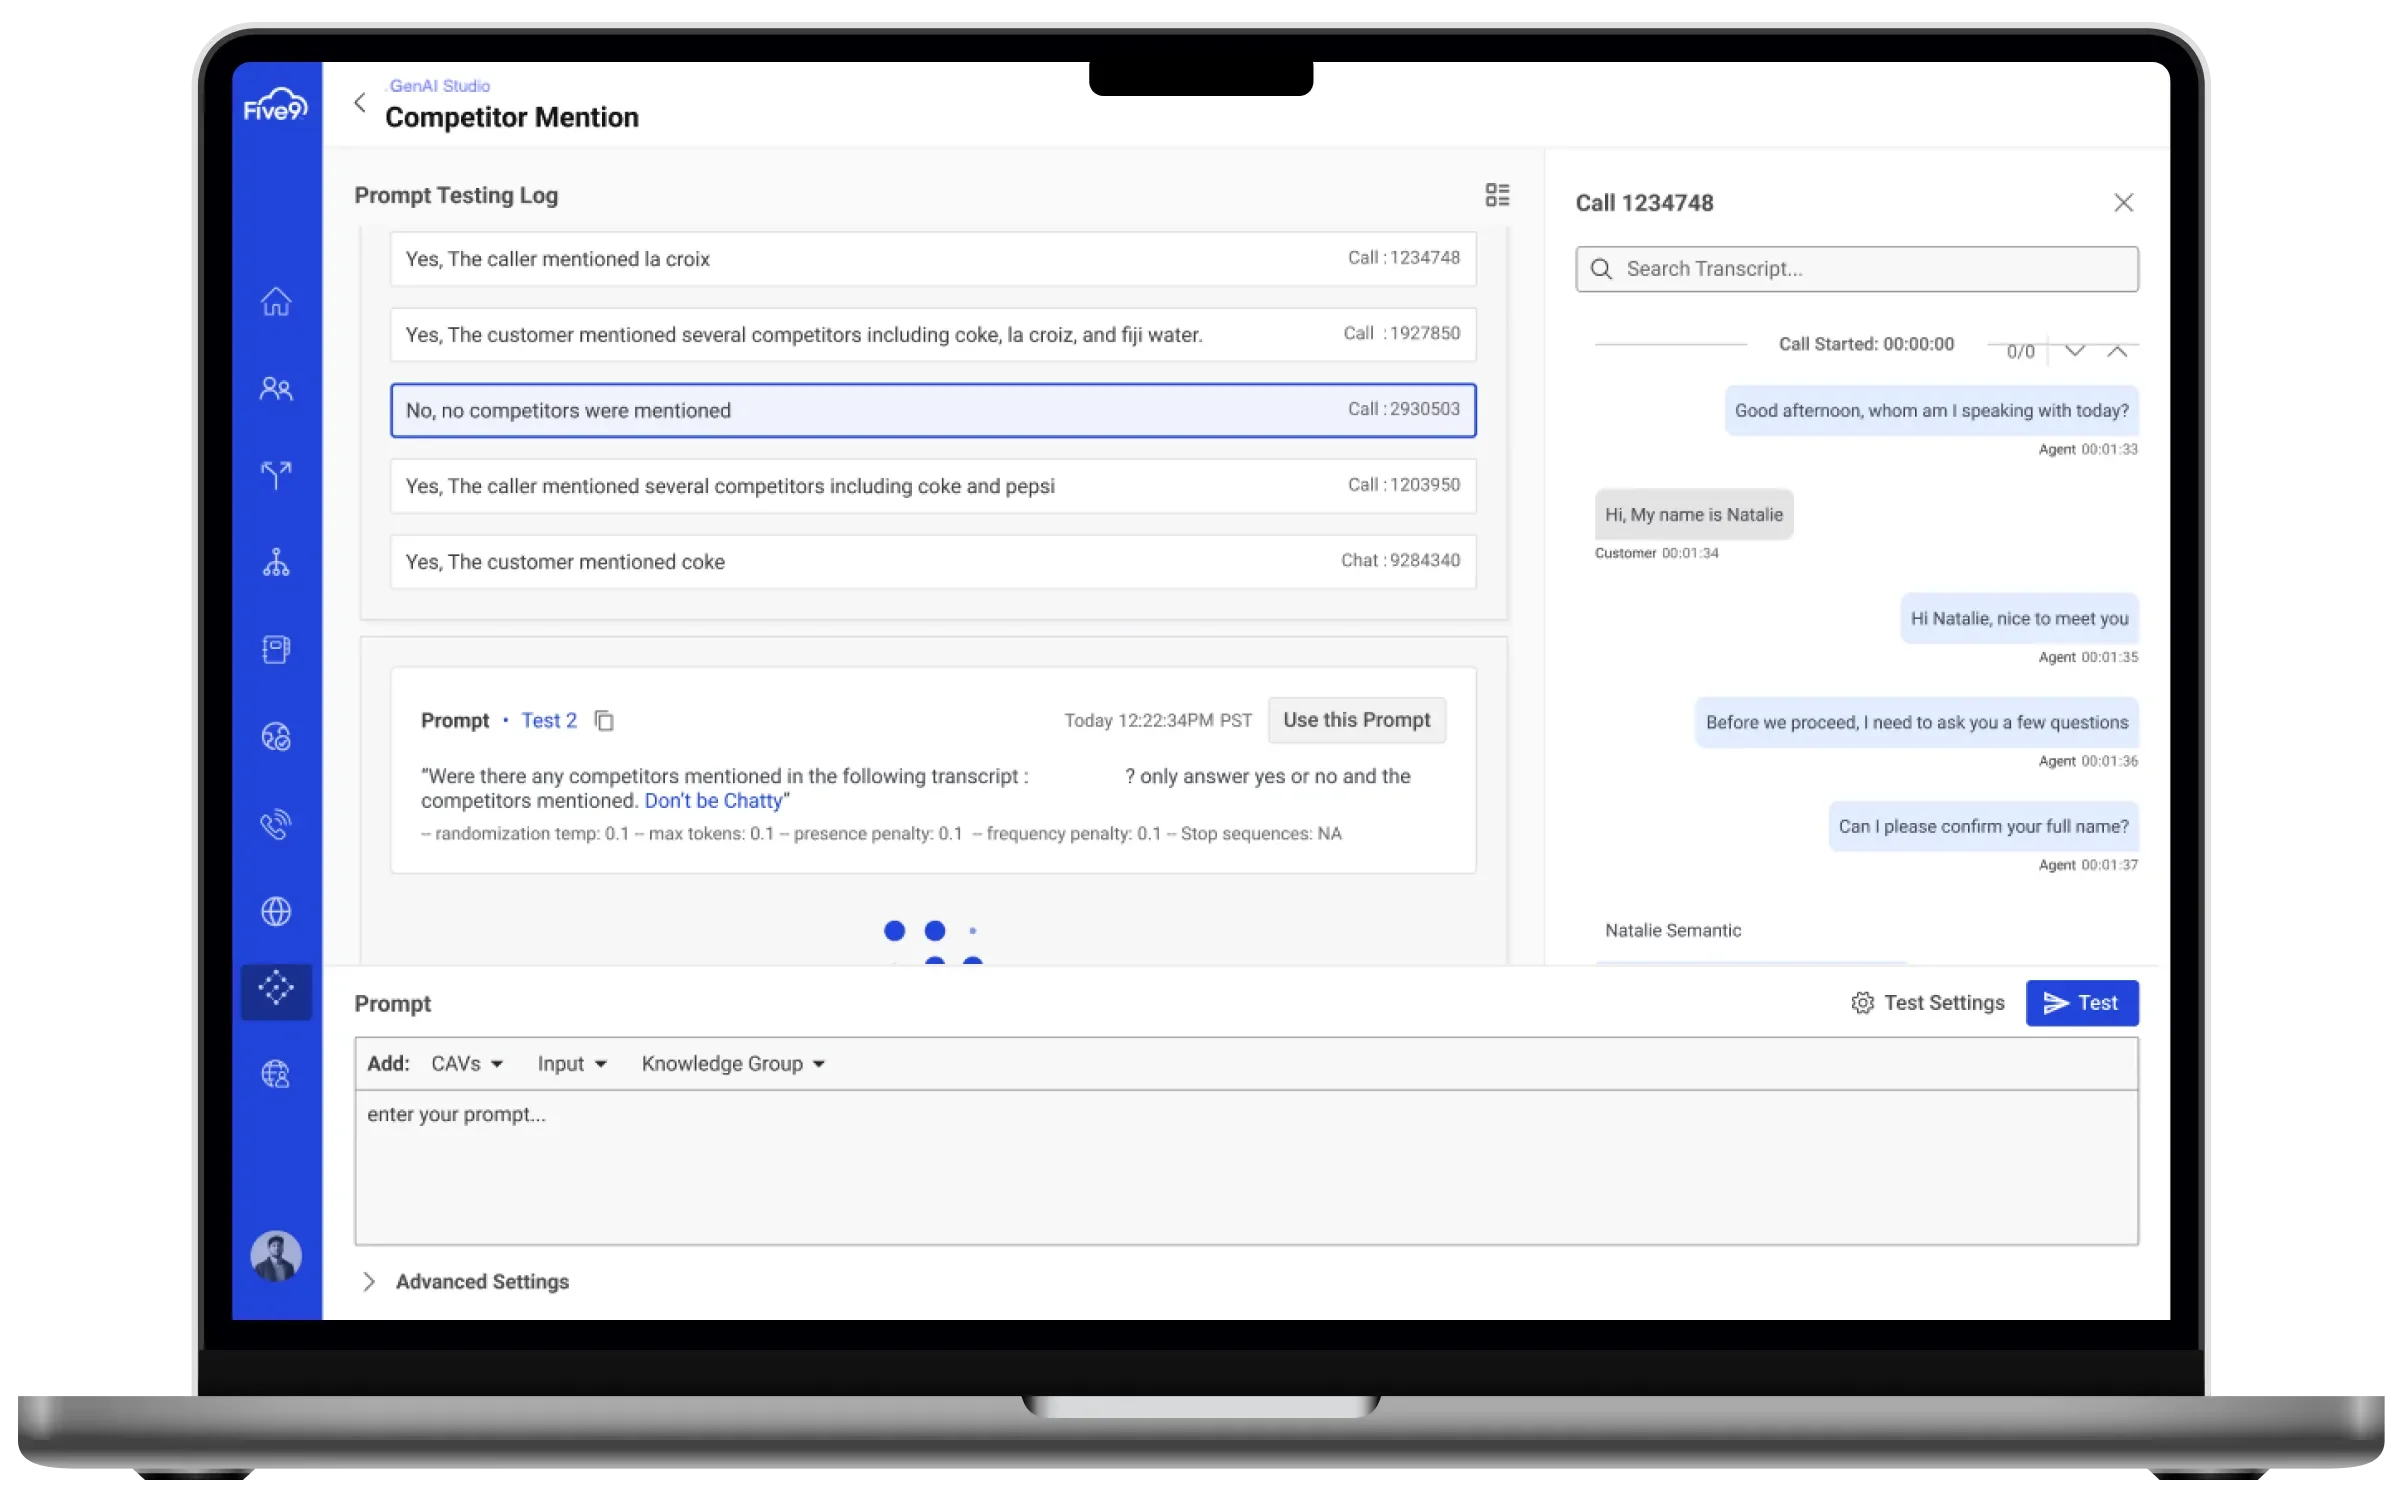Open the Input dropdown selector
Image resolution: width=2400 pixels, height=1502 pixels.
click(x=571, y=1062)
